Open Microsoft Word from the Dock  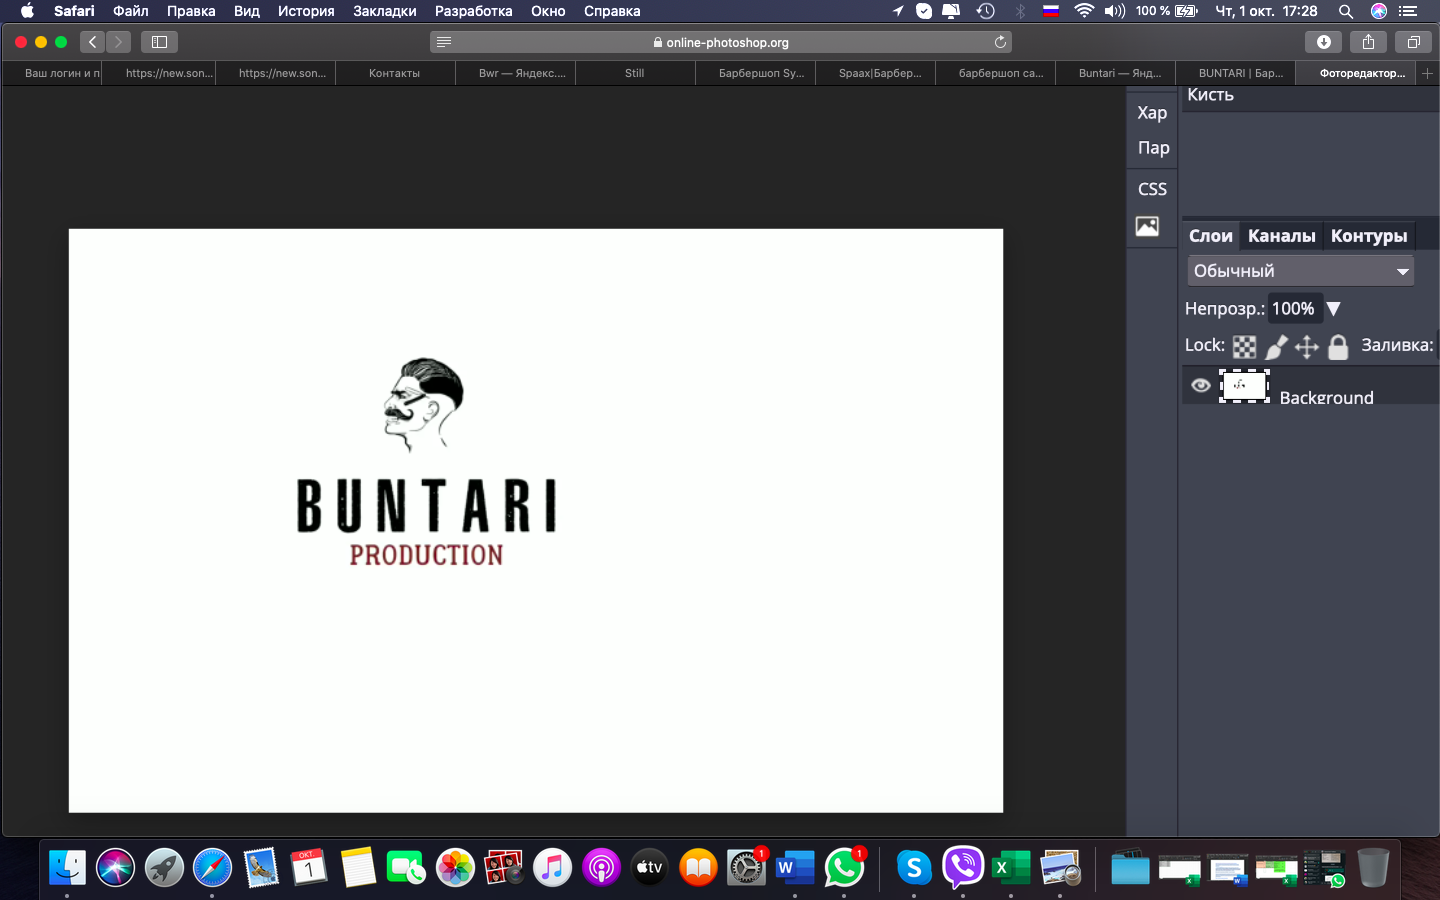(795, 867)
